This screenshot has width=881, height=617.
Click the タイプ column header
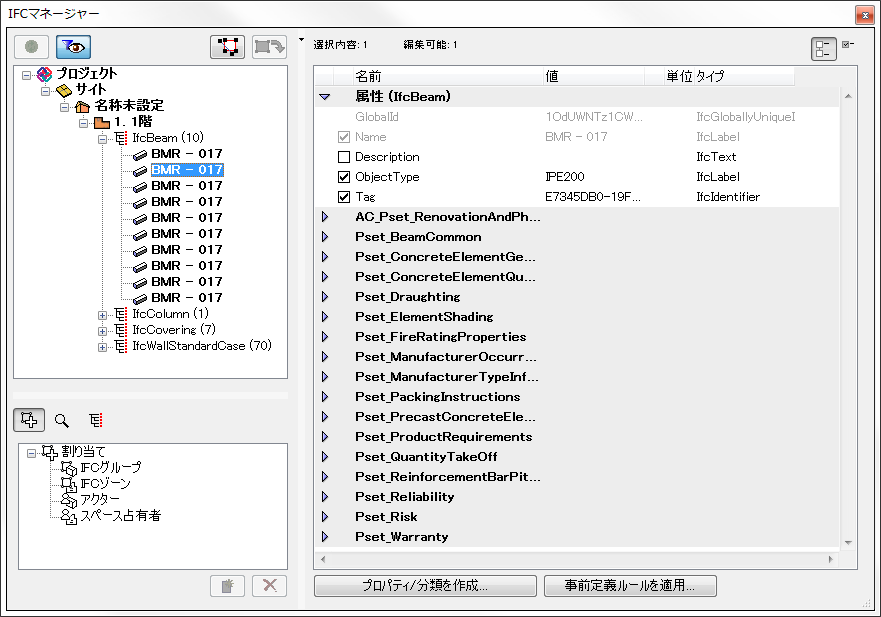tap(744, 76)
